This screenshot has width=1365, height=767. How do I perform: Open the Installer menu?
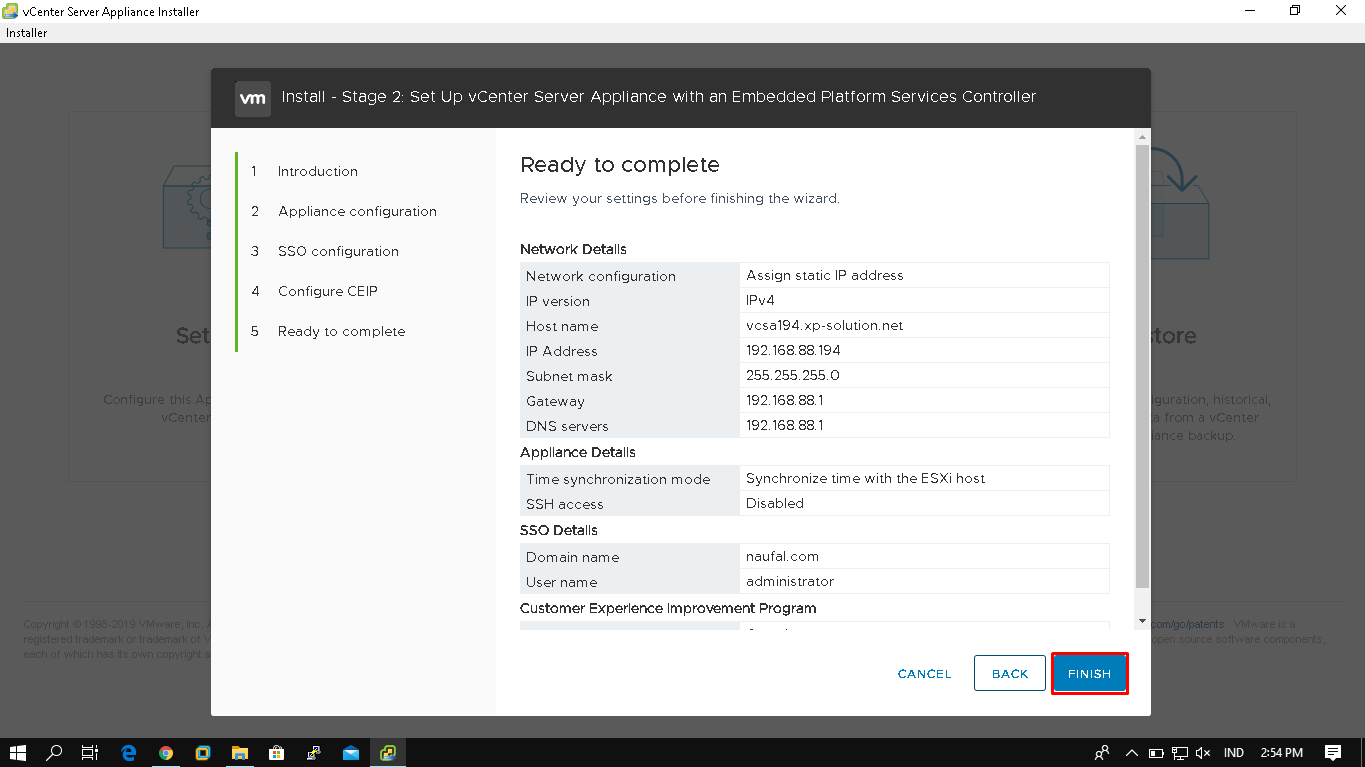(26, 32)
